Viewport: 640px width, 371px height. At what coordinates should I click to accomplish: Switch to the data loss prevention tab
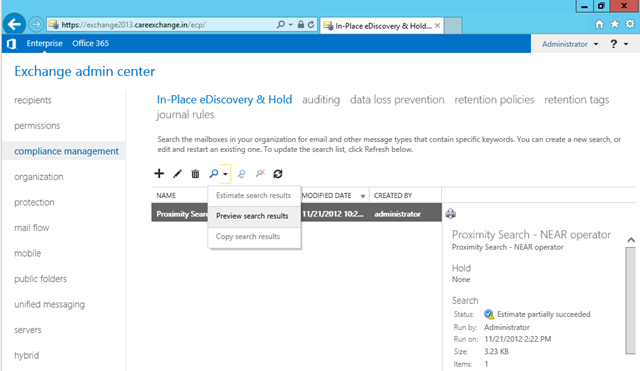point(397,100)
